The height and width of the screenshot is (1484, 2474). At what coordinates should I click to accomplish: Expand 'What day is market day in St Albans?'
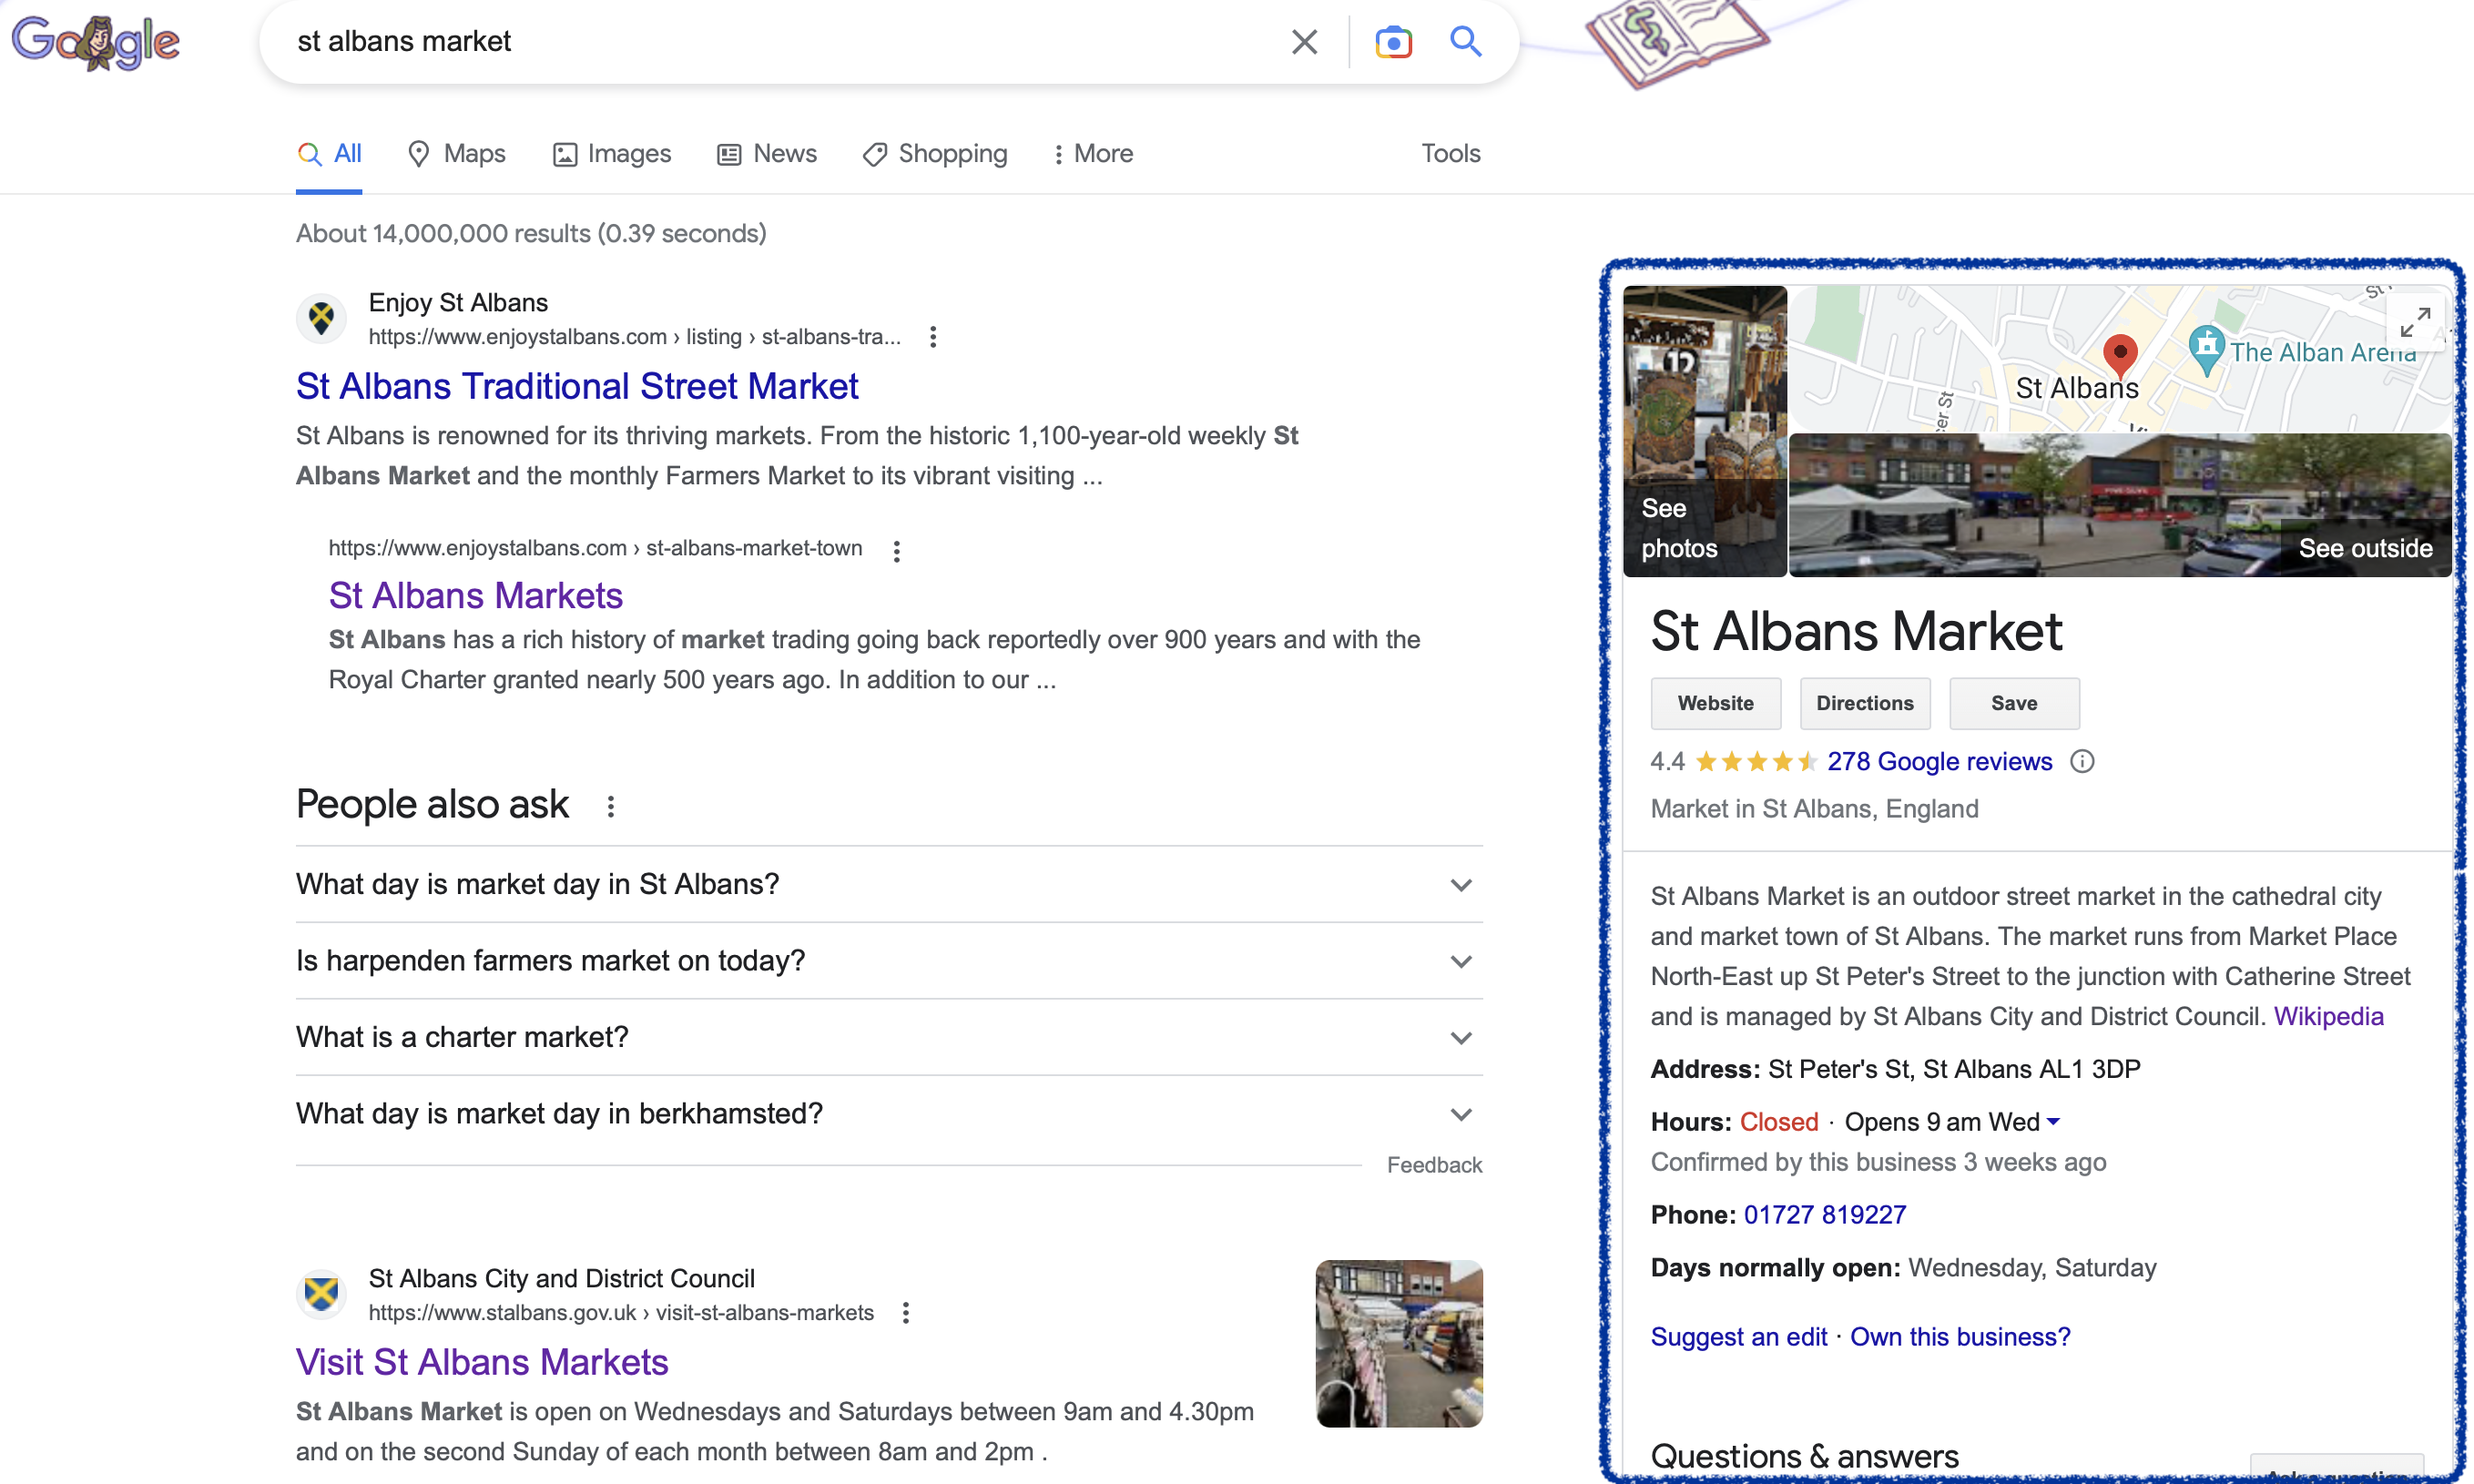[x=889, y=885]
